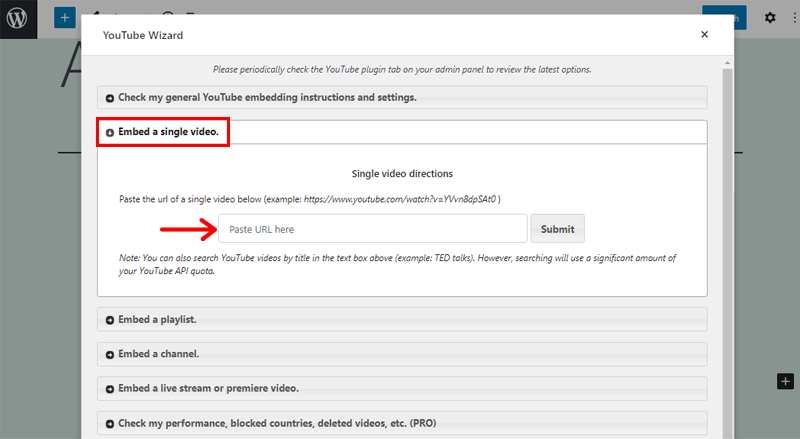Viewport: 800px width, 439px height.
Task: Expand 'Check my general YouTube embedding instructions' section
Action: click(402, 97)
